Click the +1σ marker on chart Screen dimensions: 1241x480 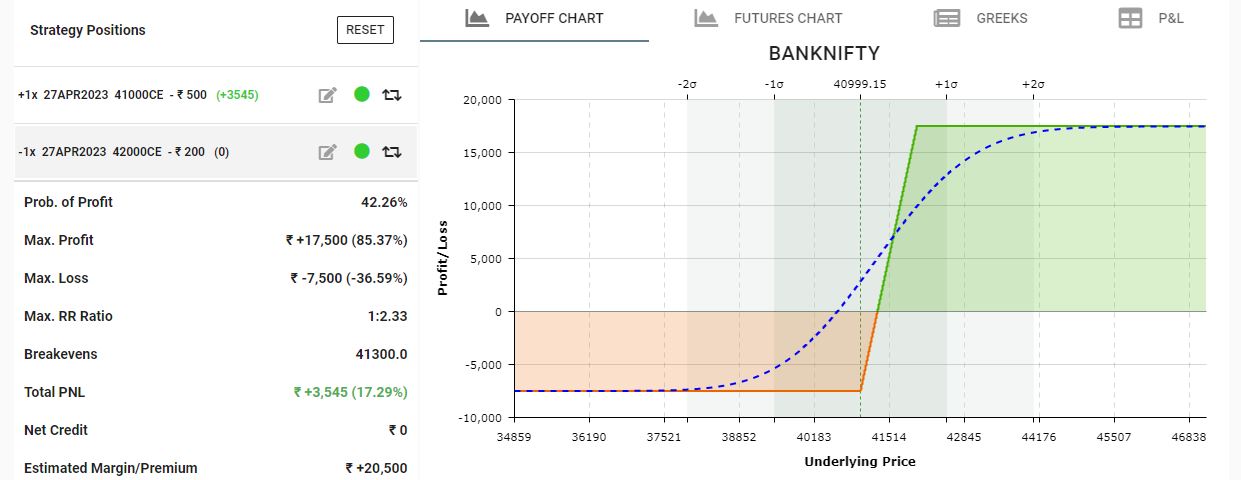(947, 85)
